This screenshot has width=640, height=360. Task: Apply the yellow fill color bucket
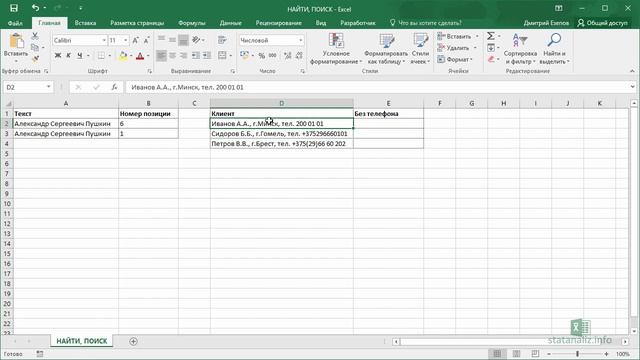click(x=123, y=56)
